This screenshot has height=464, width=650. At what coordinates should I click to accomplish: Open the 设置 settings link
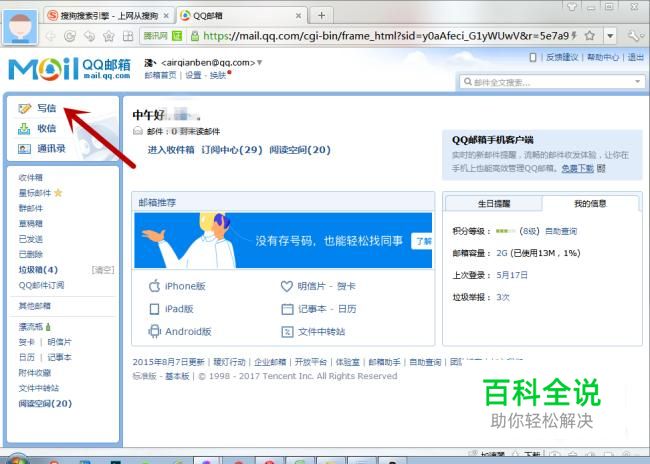(193, 75)
